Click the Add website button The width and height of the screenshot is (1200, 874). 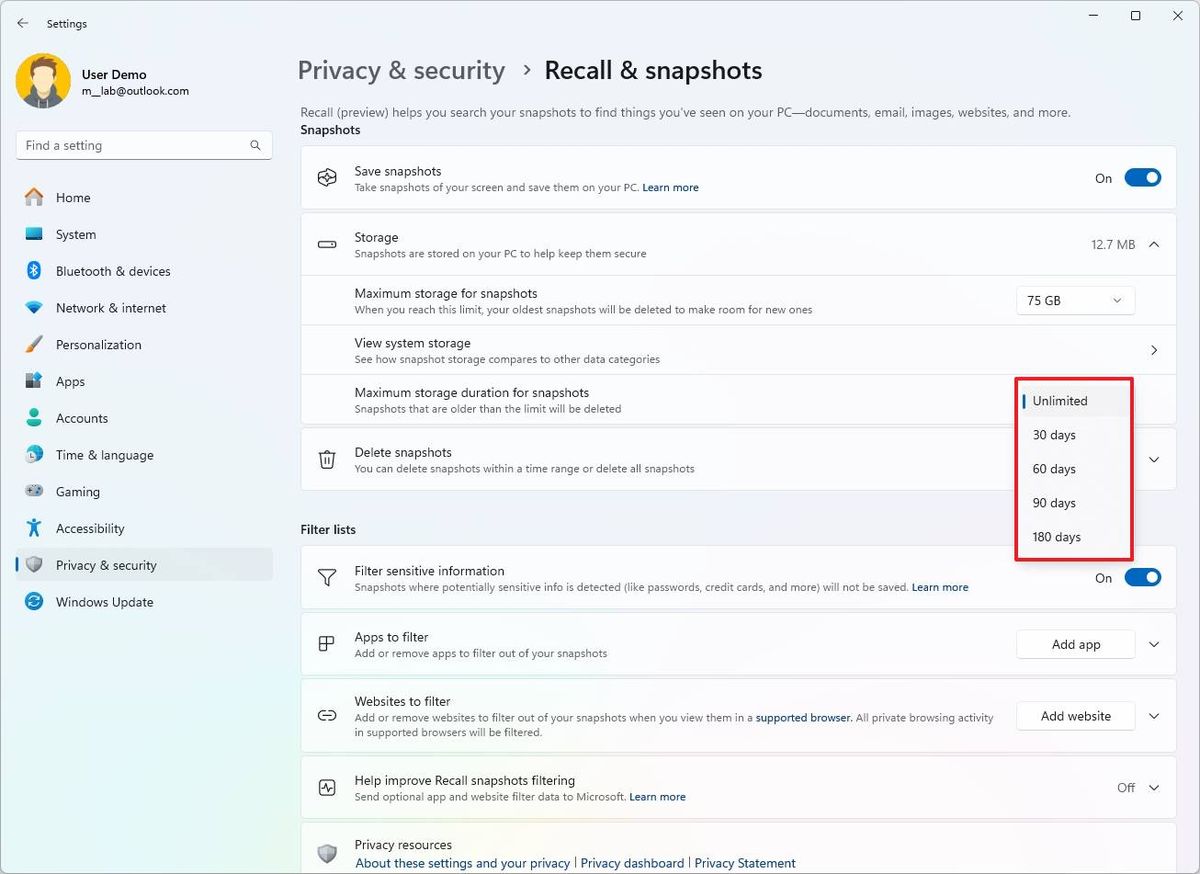1075,716
